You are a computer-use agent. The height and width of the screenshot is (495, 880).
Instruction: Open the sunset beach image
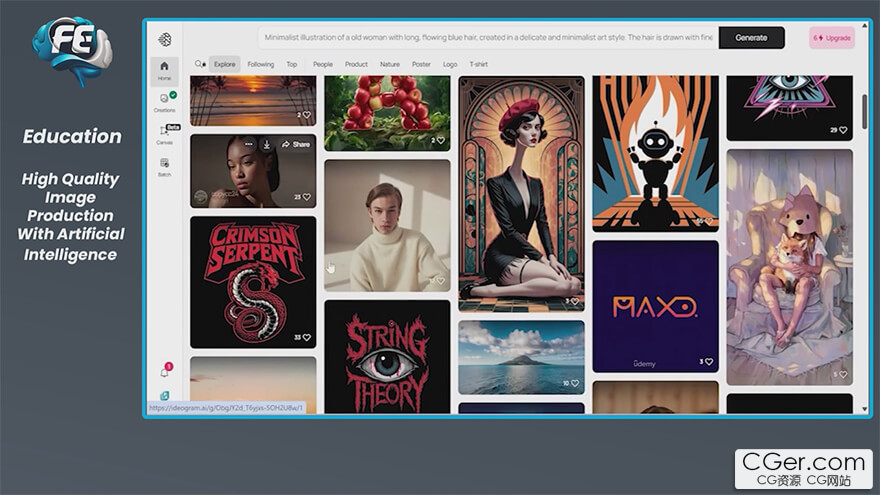tap(253, 101)
